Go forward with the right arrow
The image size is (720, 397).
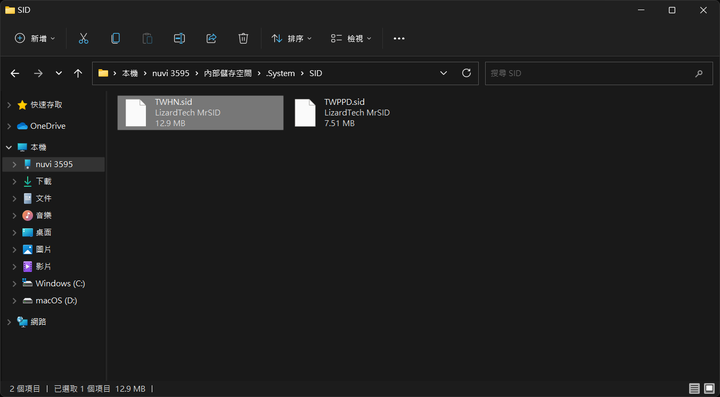coord(38,73)
